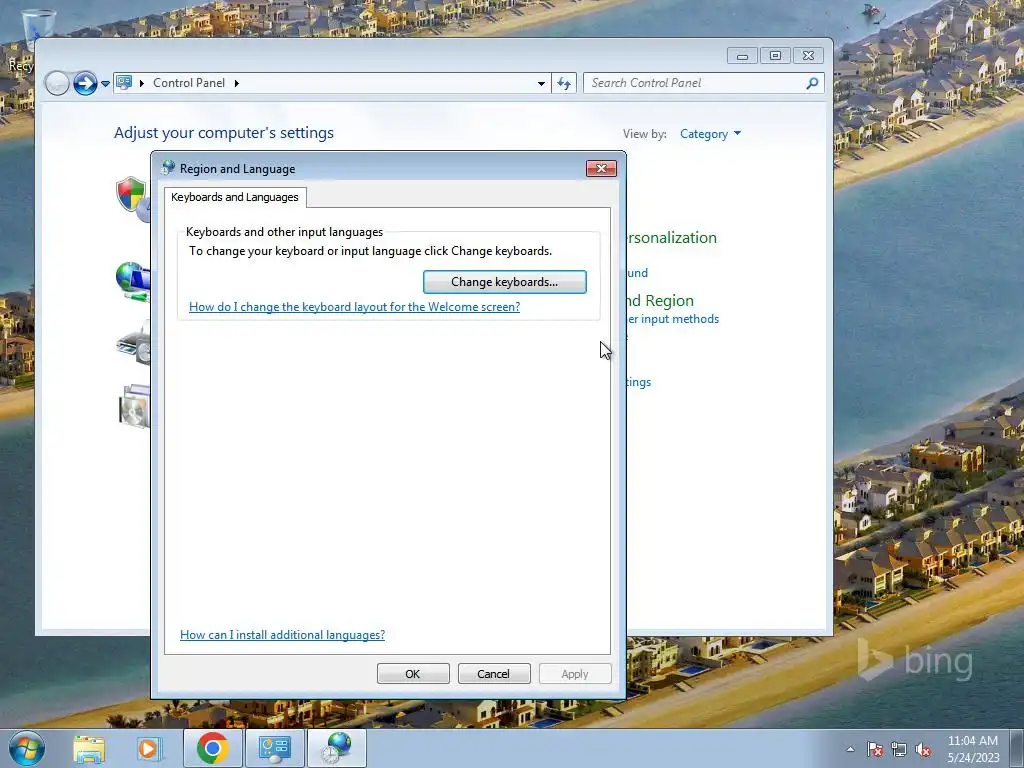1024x768 pixels.
Task: Open the Change keyboards dialog
Action: point(504,282)
